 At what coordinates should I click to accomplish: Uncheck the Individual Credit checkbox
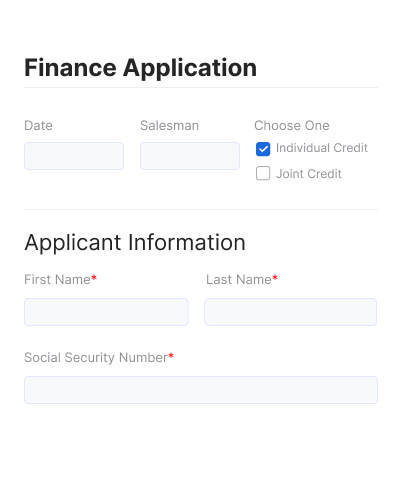pos(263,149)
